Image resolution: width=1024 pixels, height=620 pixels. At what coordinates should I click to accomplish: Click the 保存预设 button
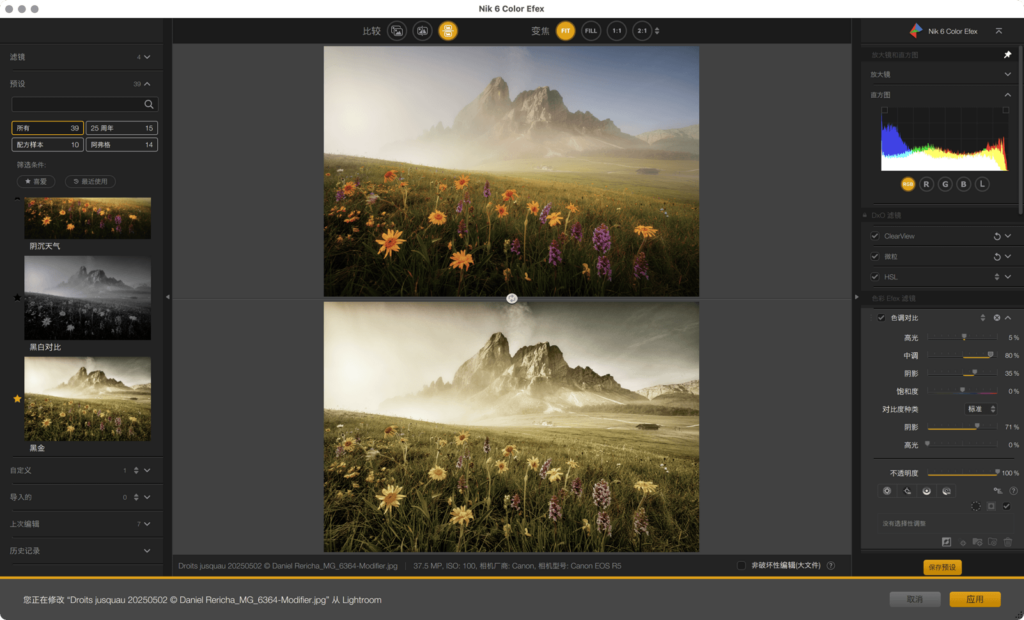point(942,568)
